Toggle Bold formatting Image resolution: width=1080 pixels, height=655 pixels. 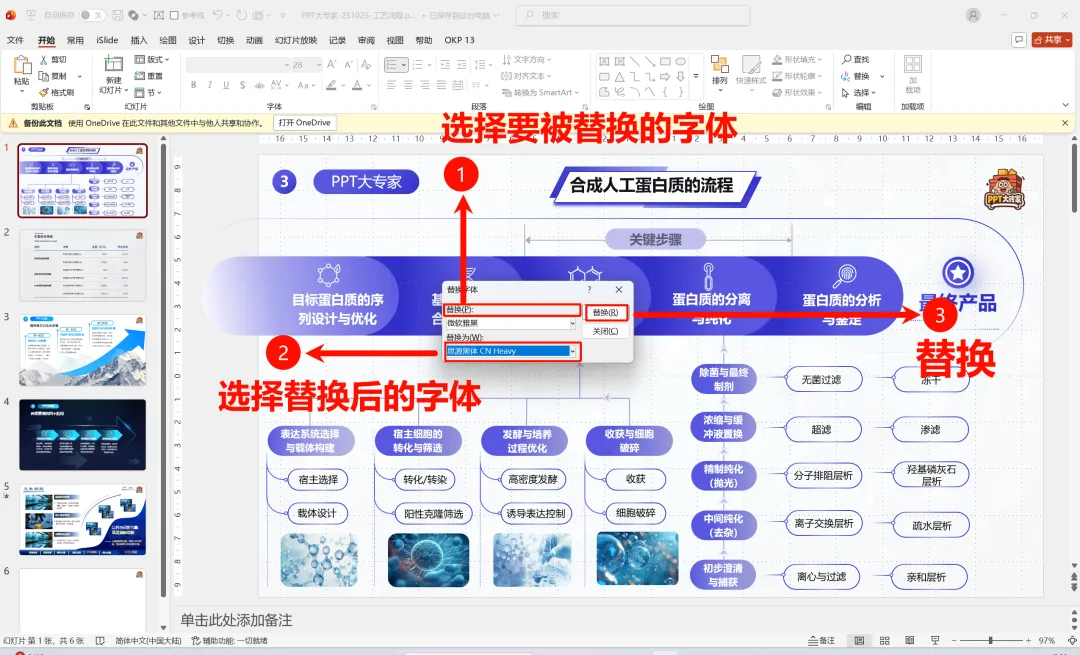click(x=194, y=85)
